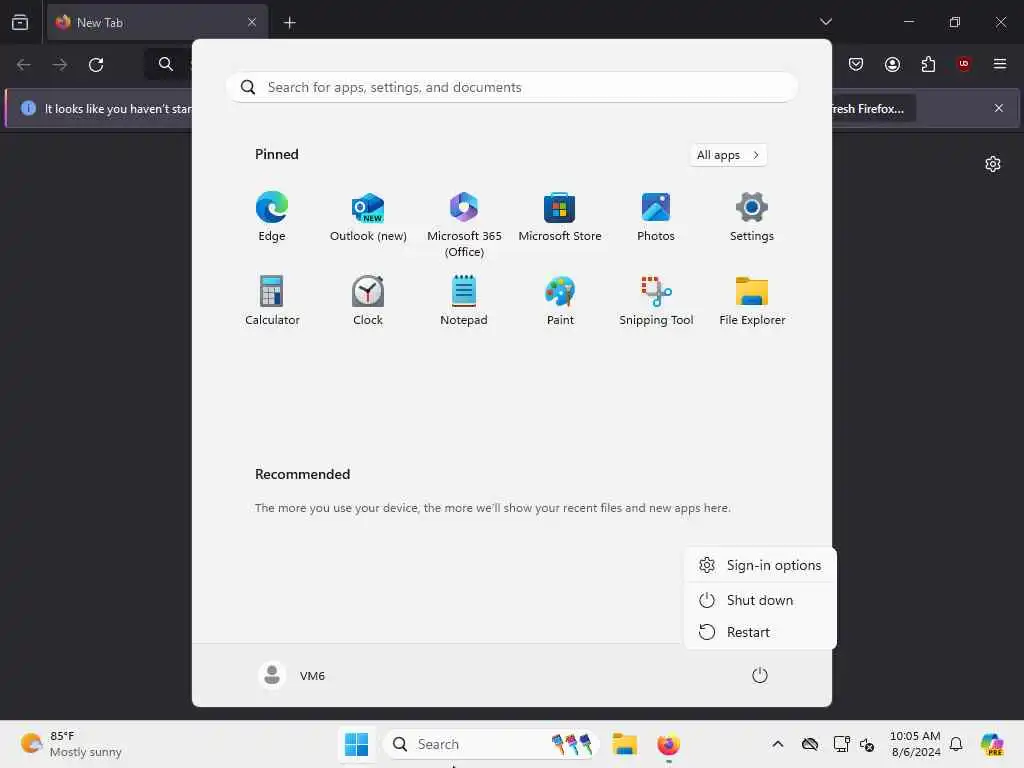Switch to Firefox from the taskbar
This screenshot has width=1024, height=768.
[x=668, y=744]
